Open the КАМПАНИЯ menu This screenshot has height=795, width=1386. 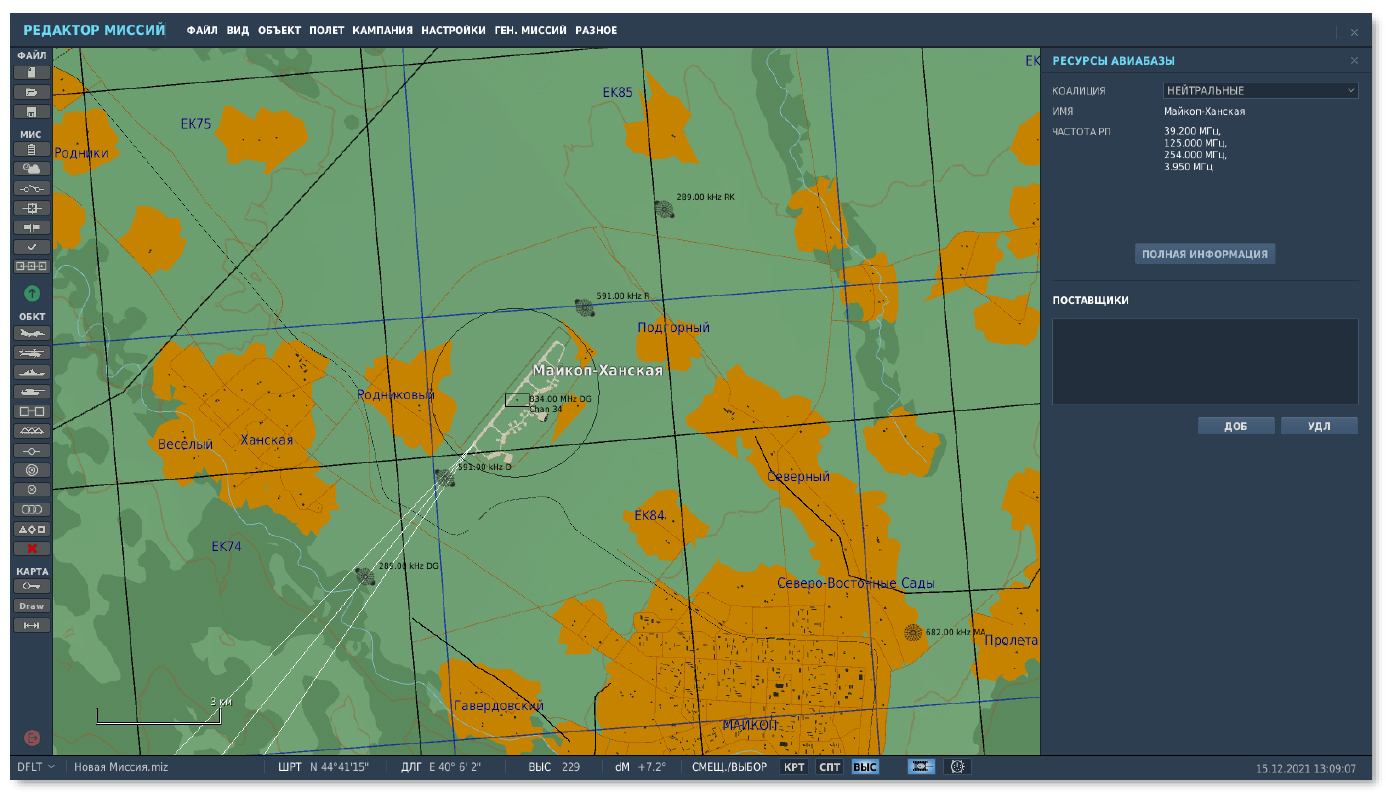point(382,31)
